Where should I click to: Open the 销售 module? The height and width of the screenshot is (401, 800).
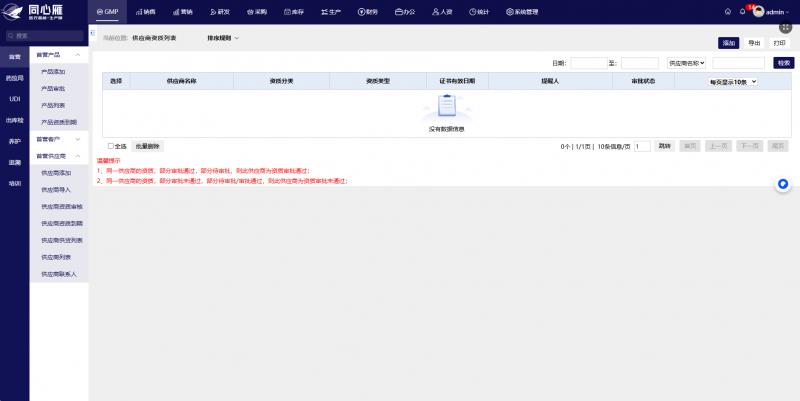pos(145,12)
